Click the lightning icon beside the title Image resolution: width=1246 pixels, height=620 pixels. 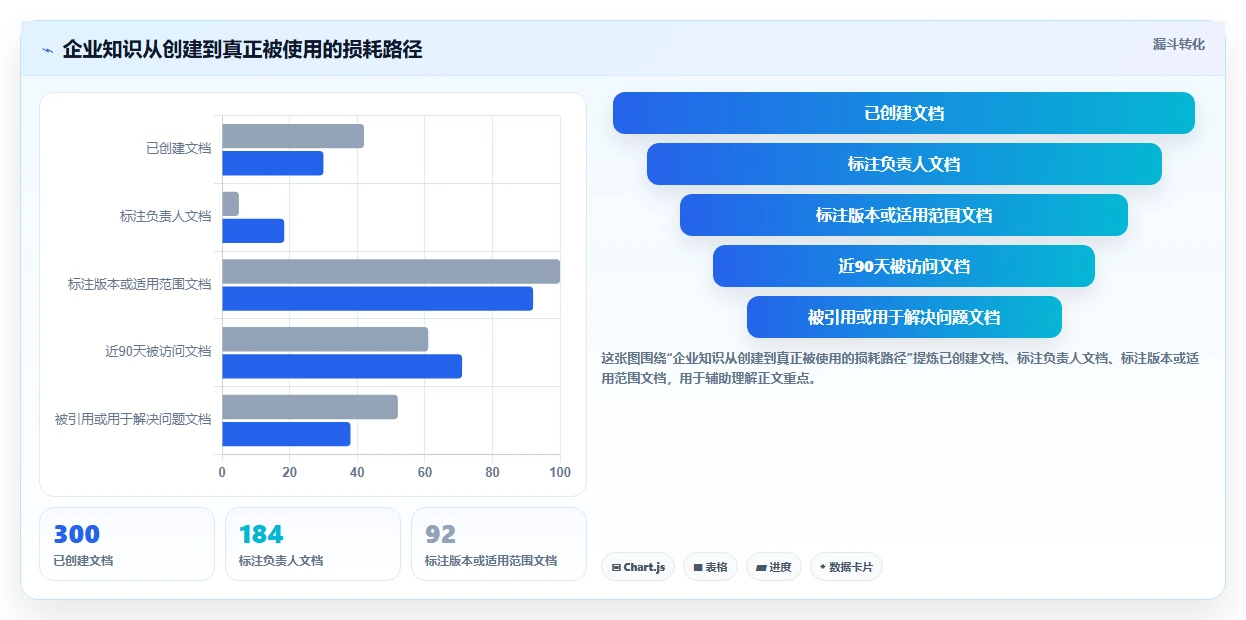point(47,49)
